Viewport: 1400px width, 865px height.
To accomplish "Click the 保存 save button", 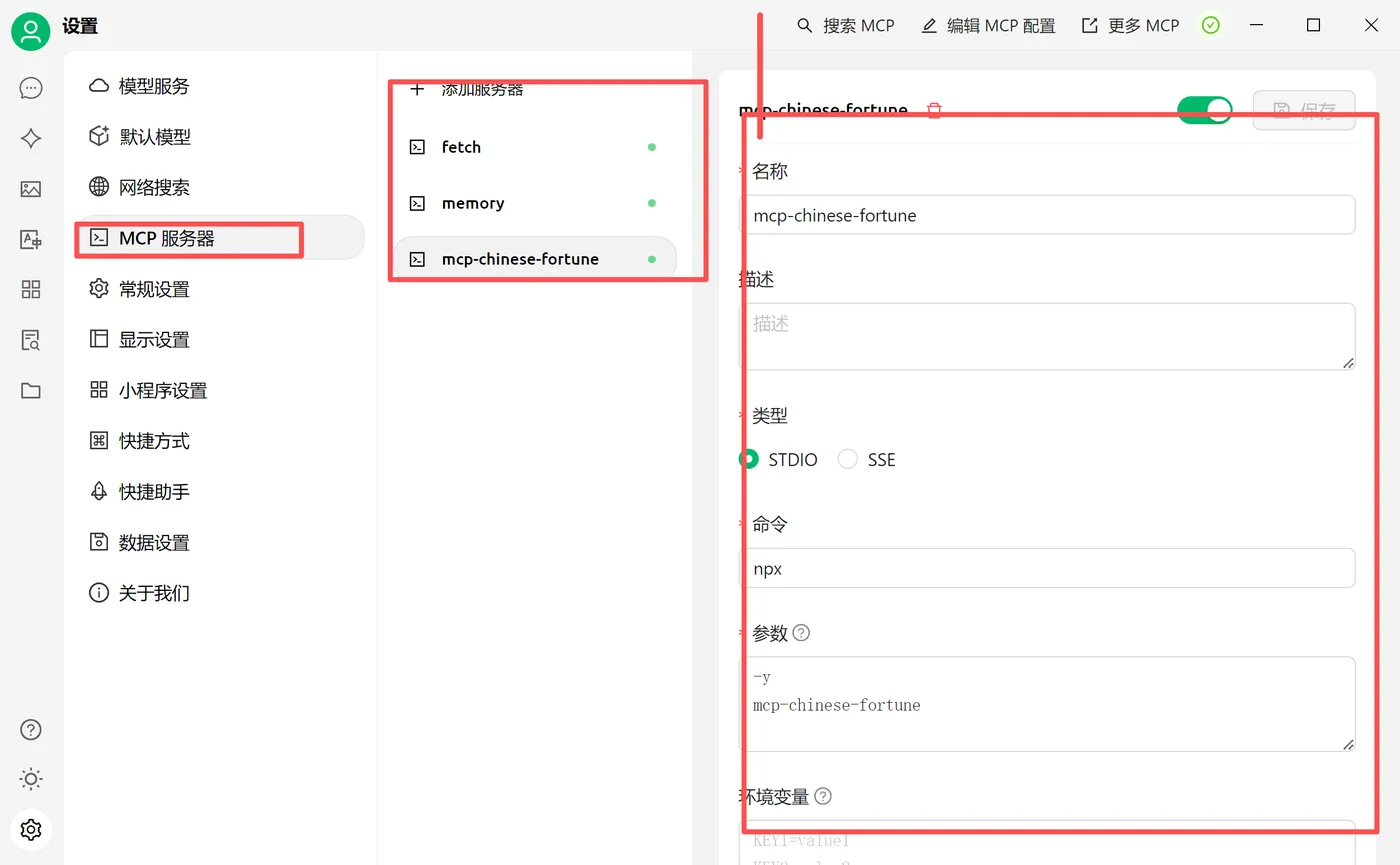I will (1304, 110).
